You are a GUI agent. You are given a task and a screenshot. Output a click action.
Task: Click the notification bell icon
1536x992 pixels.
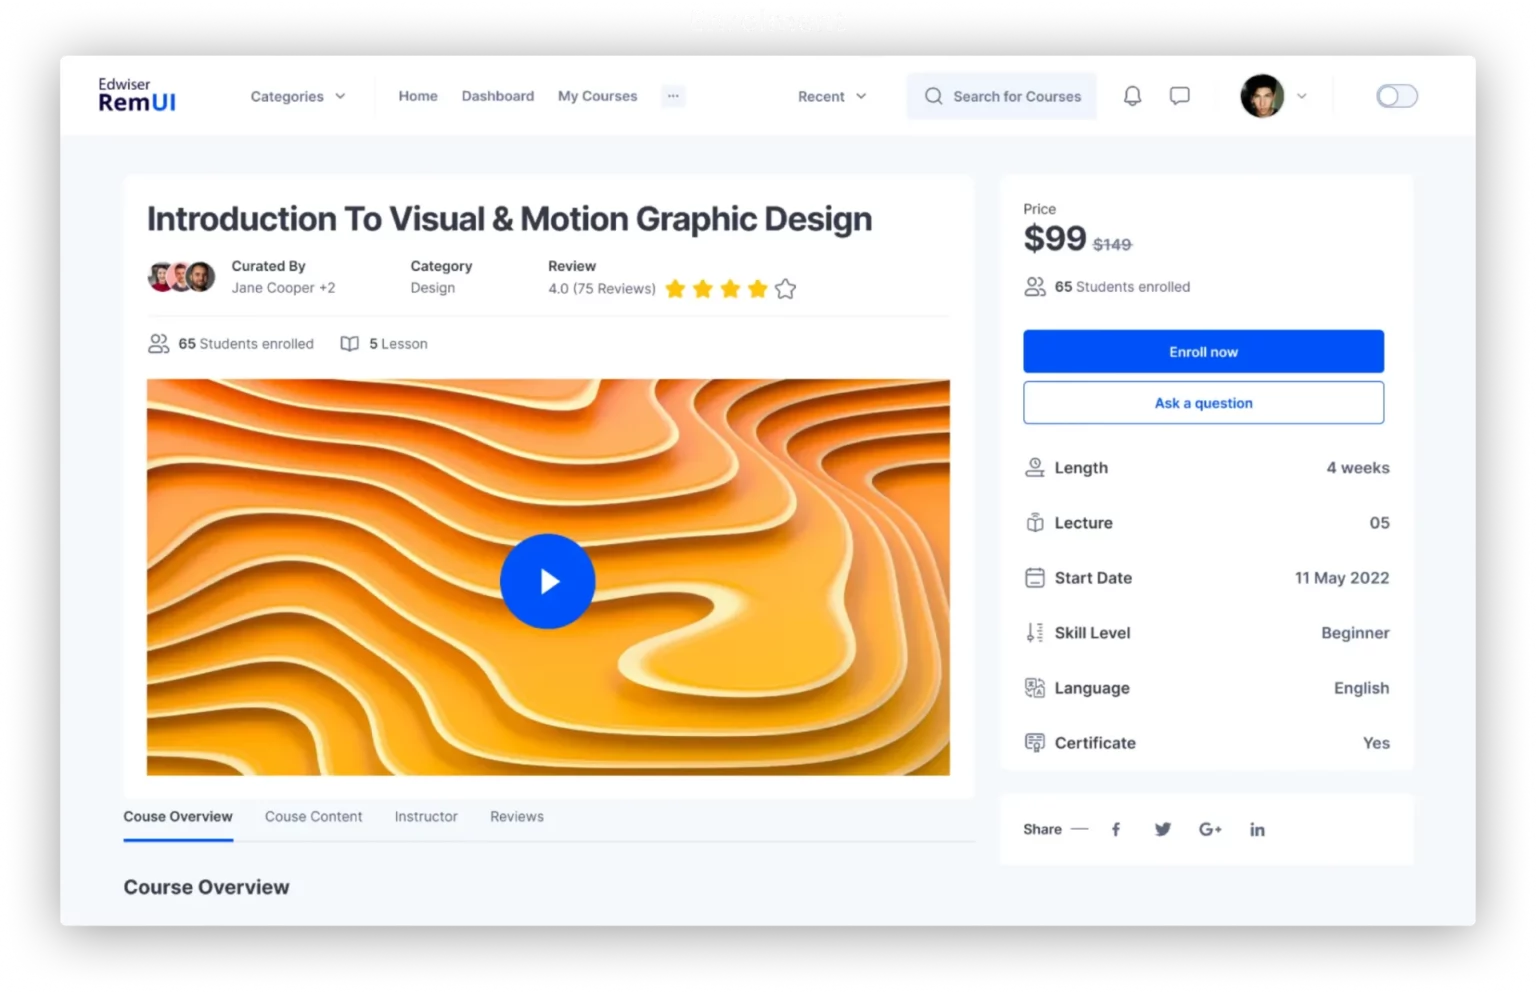(x=1132, y=96)
